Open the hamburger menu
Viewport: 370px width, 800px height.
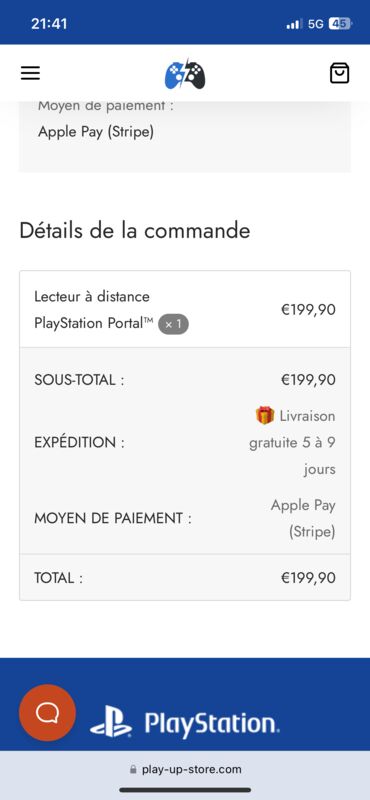click(x=30, y=73)
